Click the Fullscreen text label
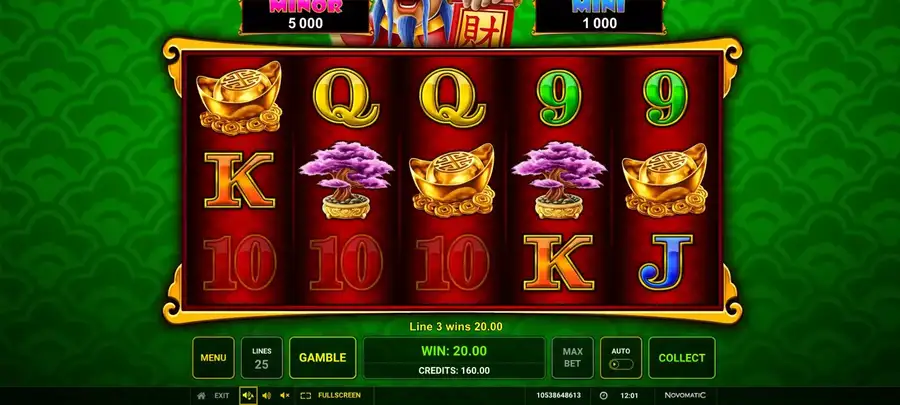The height and width of the screenshot is (405, 900). coord(339,396)
